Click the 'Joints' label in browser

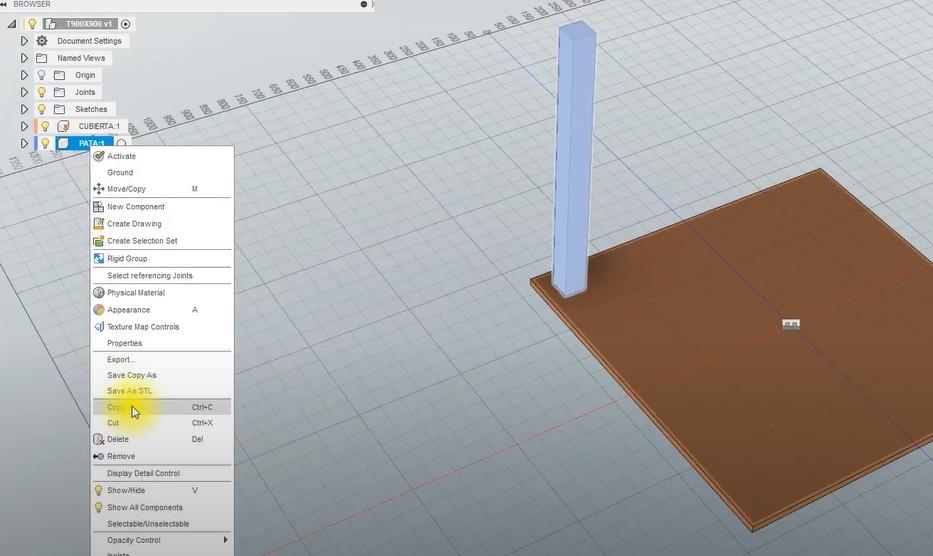[x=85, y=92]
